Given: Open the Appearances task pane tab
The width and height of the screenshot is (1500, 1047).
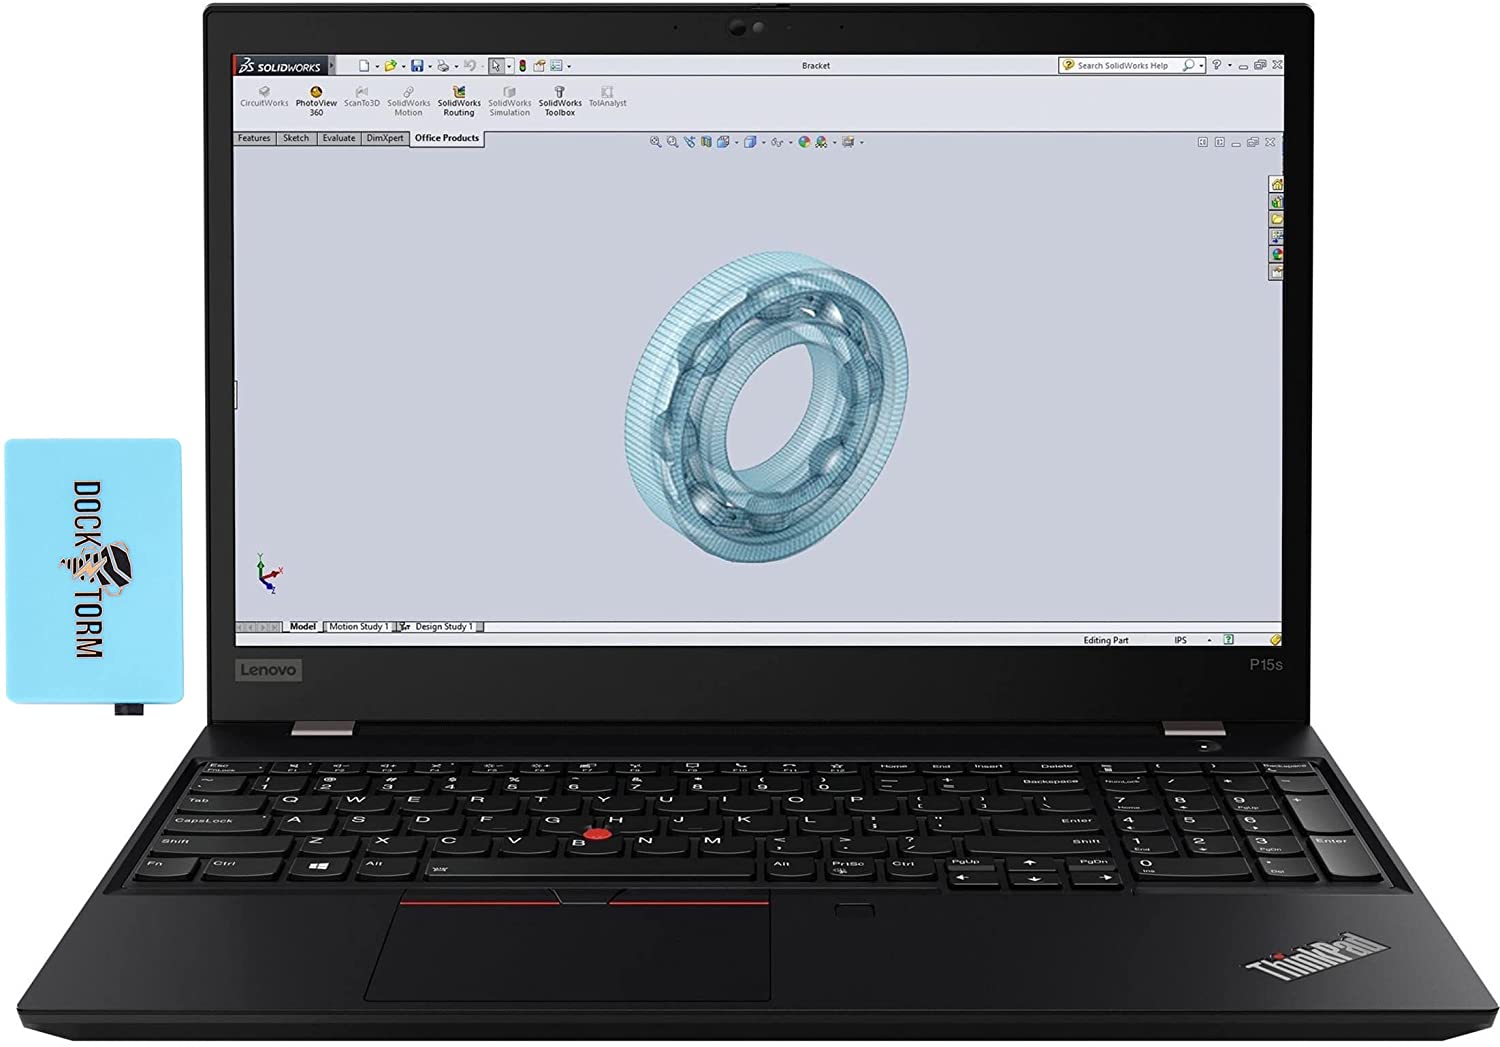Looking at the screenshot, I should (x=1276, y=254).
